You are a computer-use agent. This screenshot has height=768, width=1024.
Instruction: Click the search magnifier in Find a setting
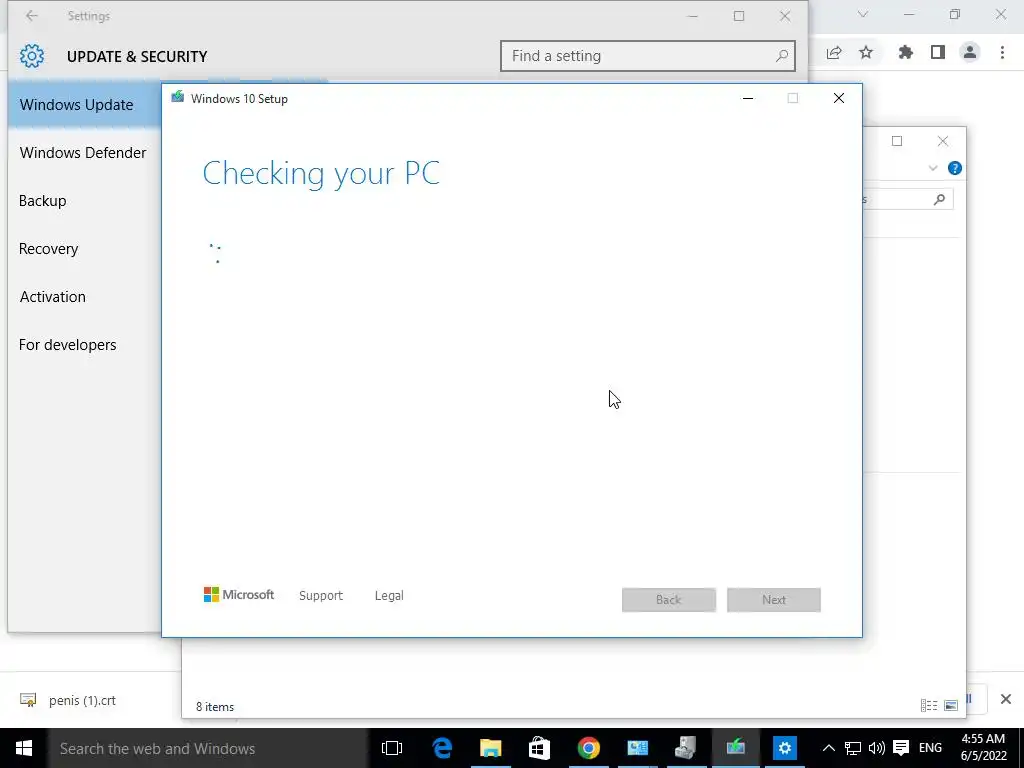point(782,56)
